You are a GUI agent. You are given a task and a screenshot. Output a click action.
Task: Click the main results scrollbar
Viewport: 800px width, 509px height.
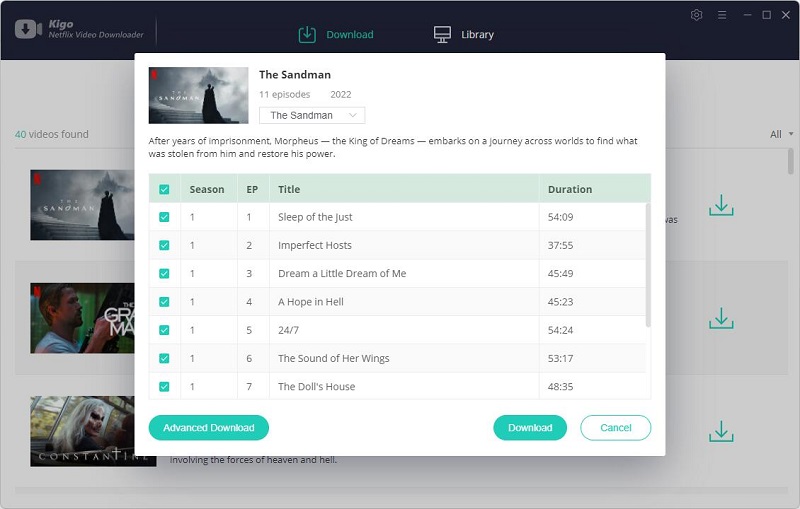point(790,162)
